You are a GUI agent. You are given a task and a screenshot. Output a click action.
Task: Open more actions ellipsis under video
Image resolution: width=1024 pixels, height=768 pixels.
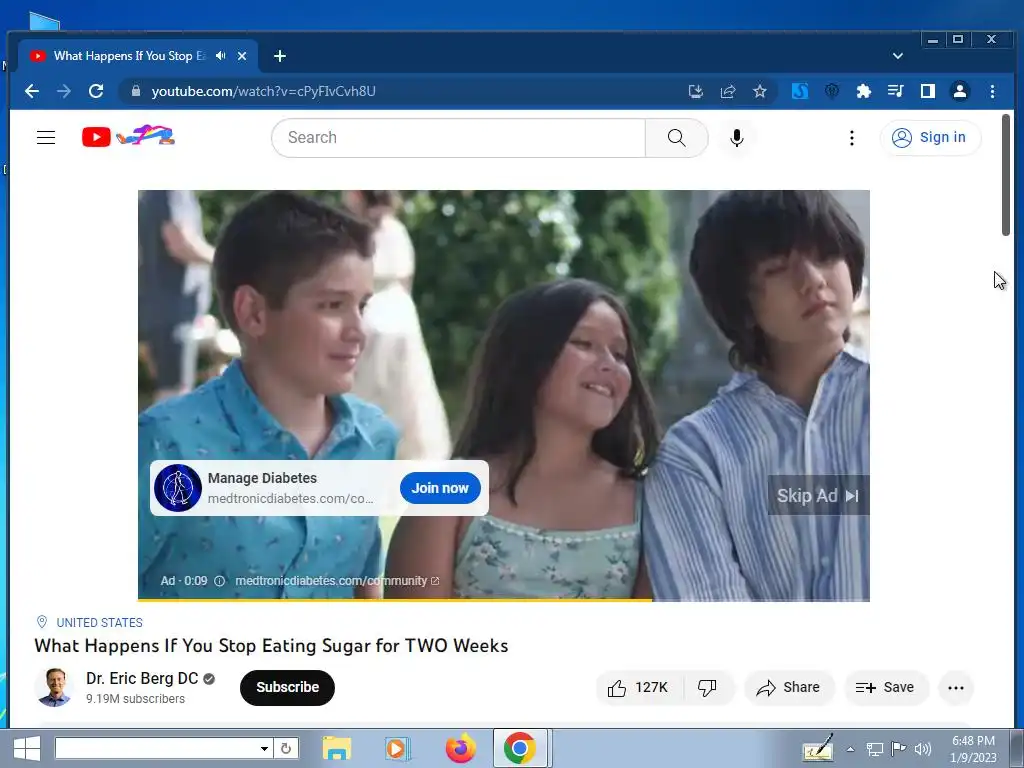point(956,688)
